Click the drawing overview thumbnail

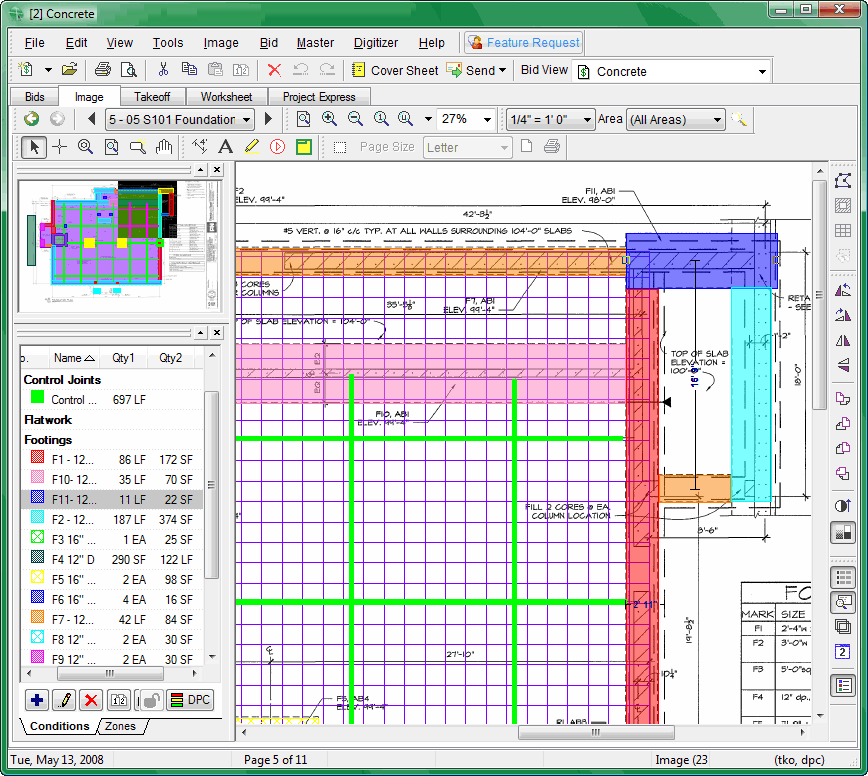[x=119, y=245]
